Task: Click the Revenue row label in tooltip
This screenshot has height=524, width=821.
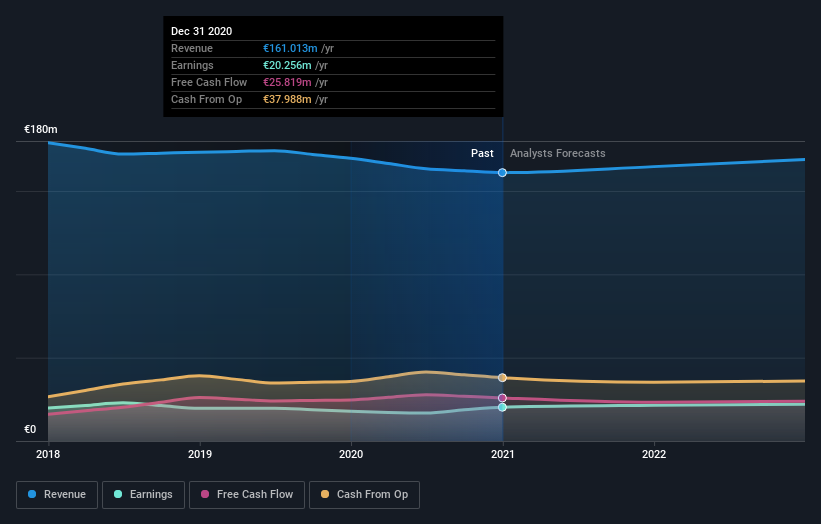Action: coord(192,48)
